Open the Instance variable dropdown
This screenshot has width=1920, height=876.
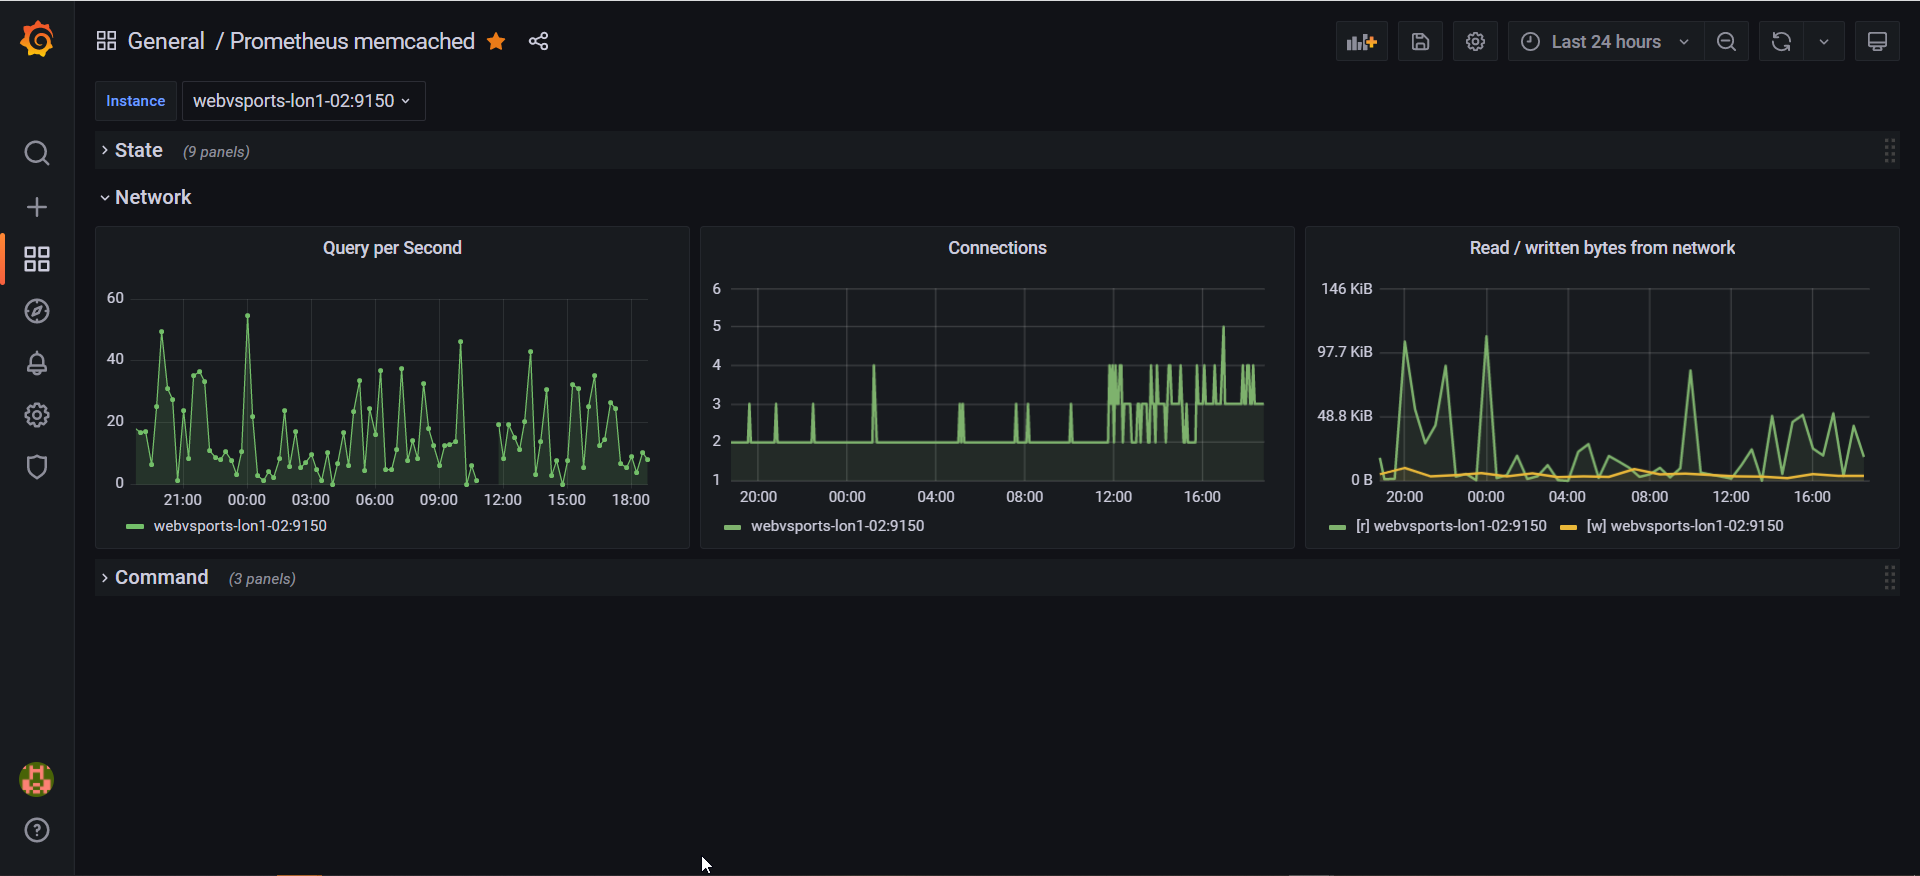click(303, 101)
